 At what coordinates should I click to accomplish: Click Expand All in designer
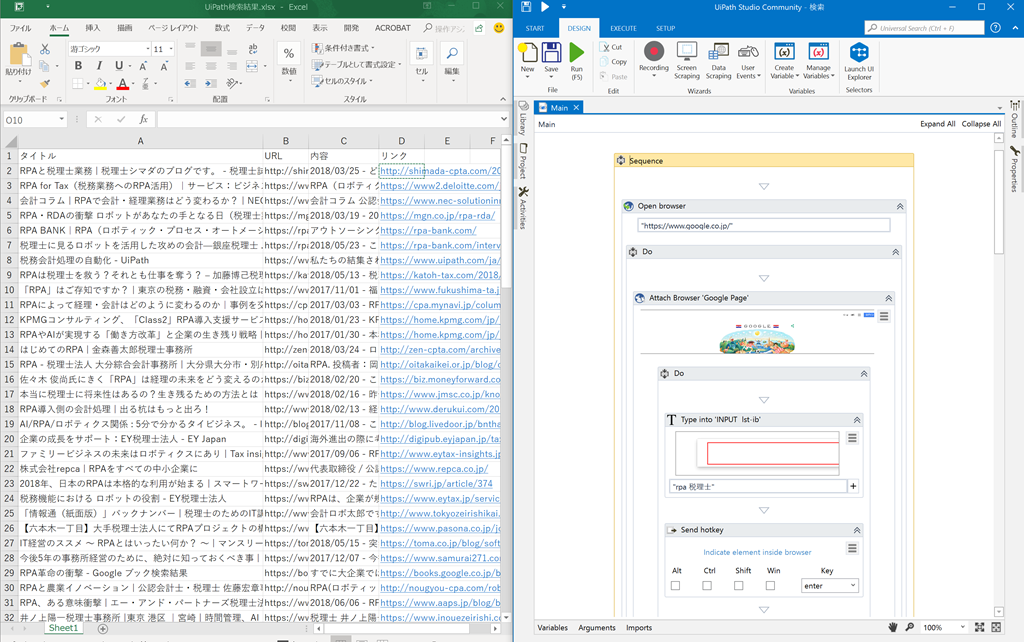coord(937,123)
